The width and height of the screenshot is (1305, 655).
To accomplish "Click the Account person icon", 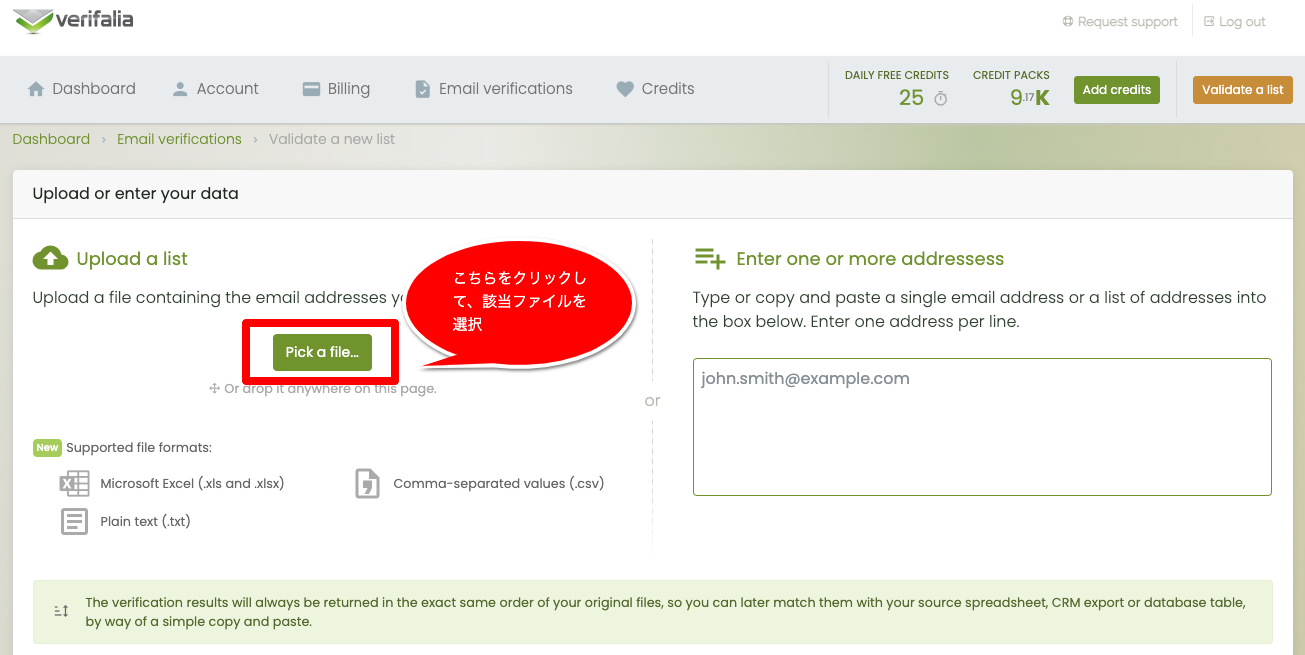I will 180,89.
